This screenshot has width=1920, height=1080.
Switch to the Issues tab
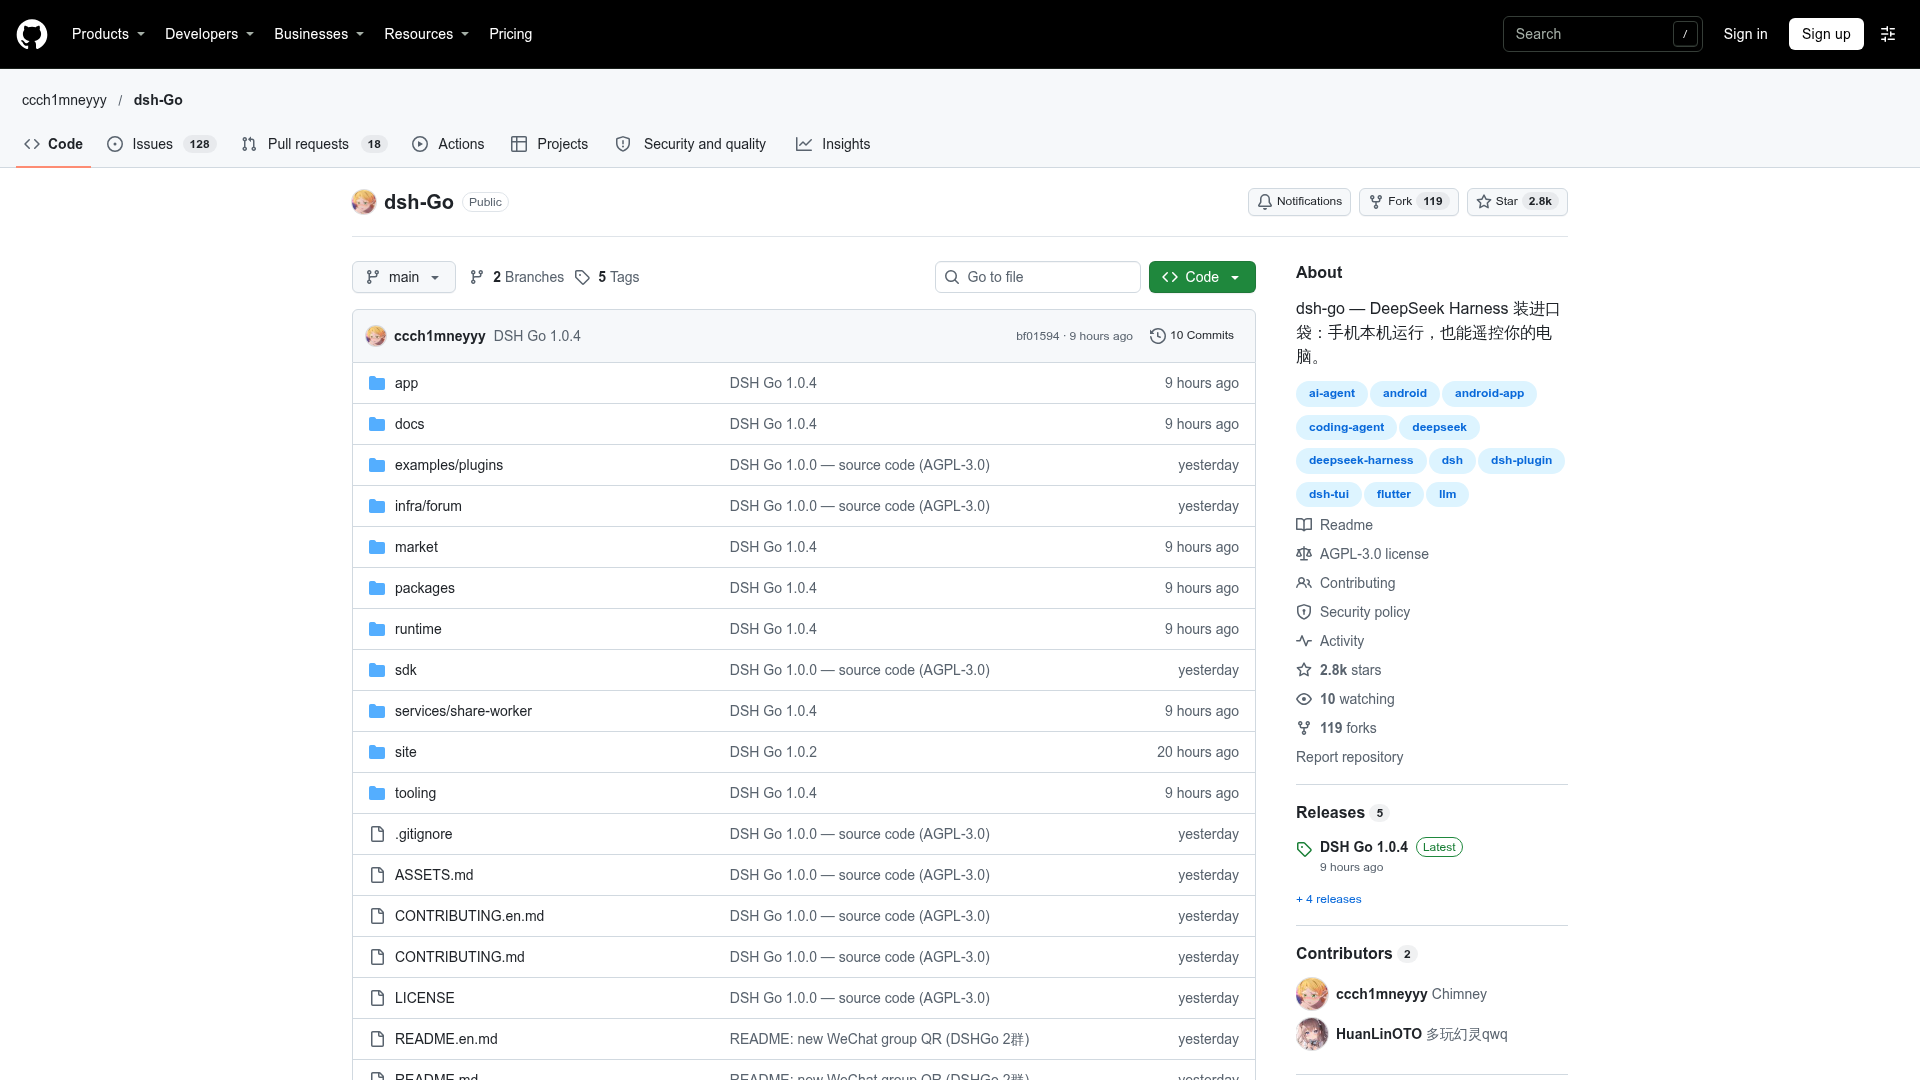160,144
